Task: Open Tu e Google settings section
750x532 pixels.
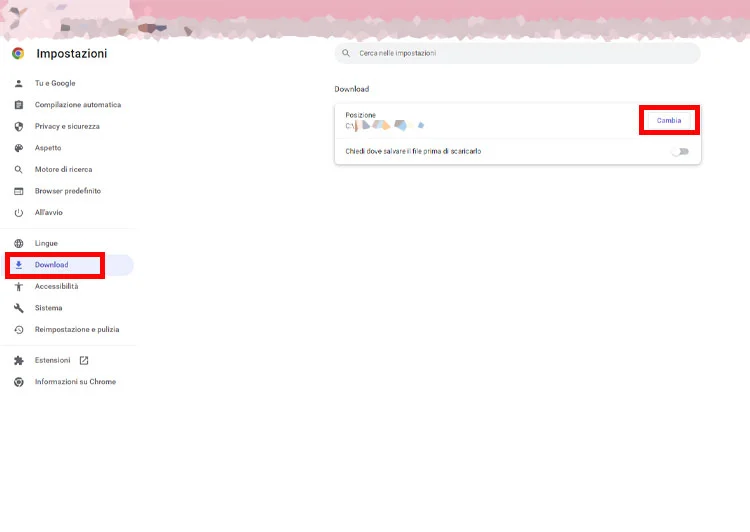Action: coord(55,83)
